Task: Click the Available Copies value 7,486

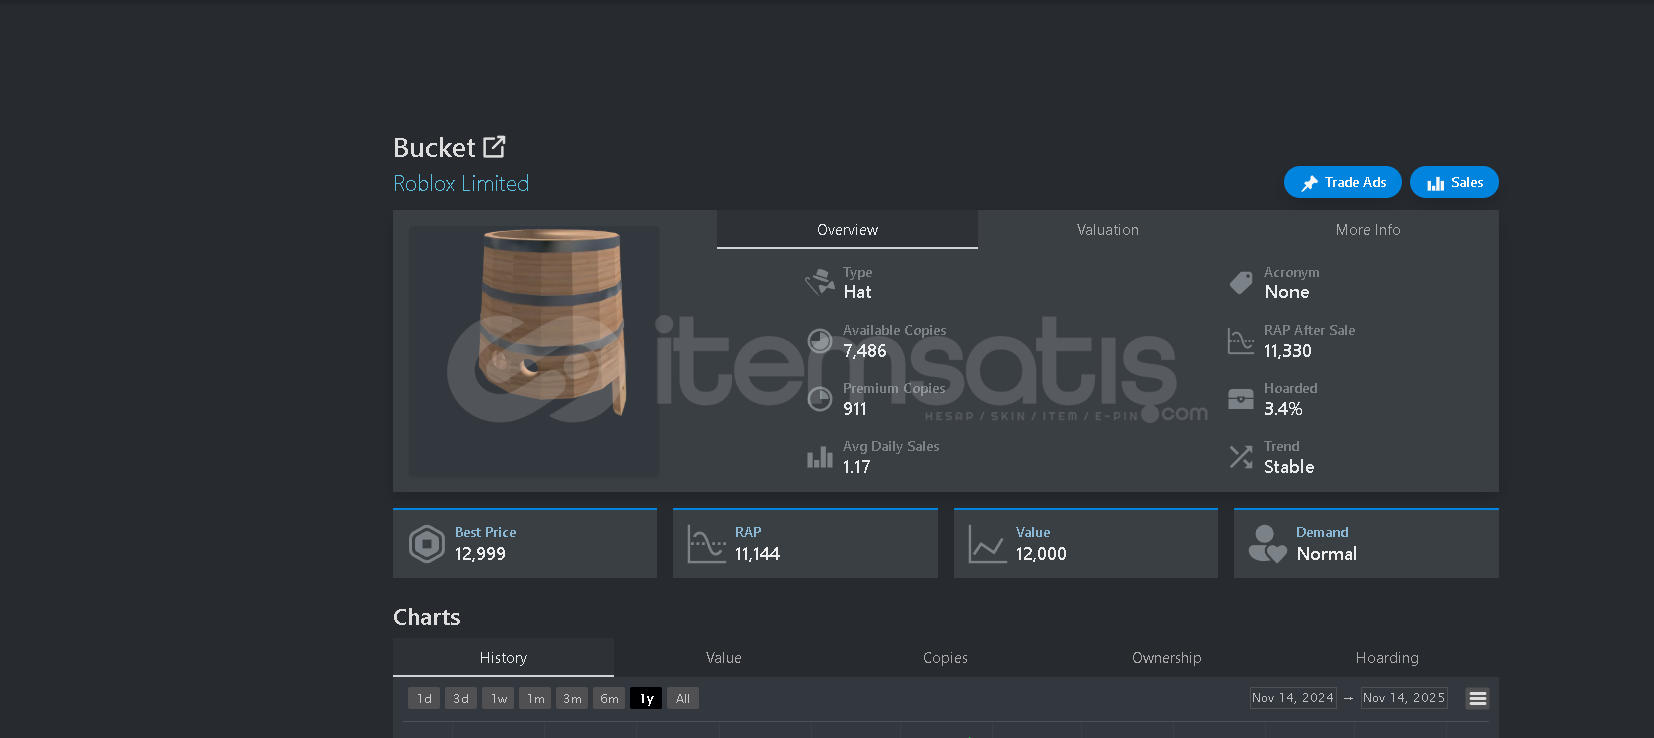Action: click(865, 351)
